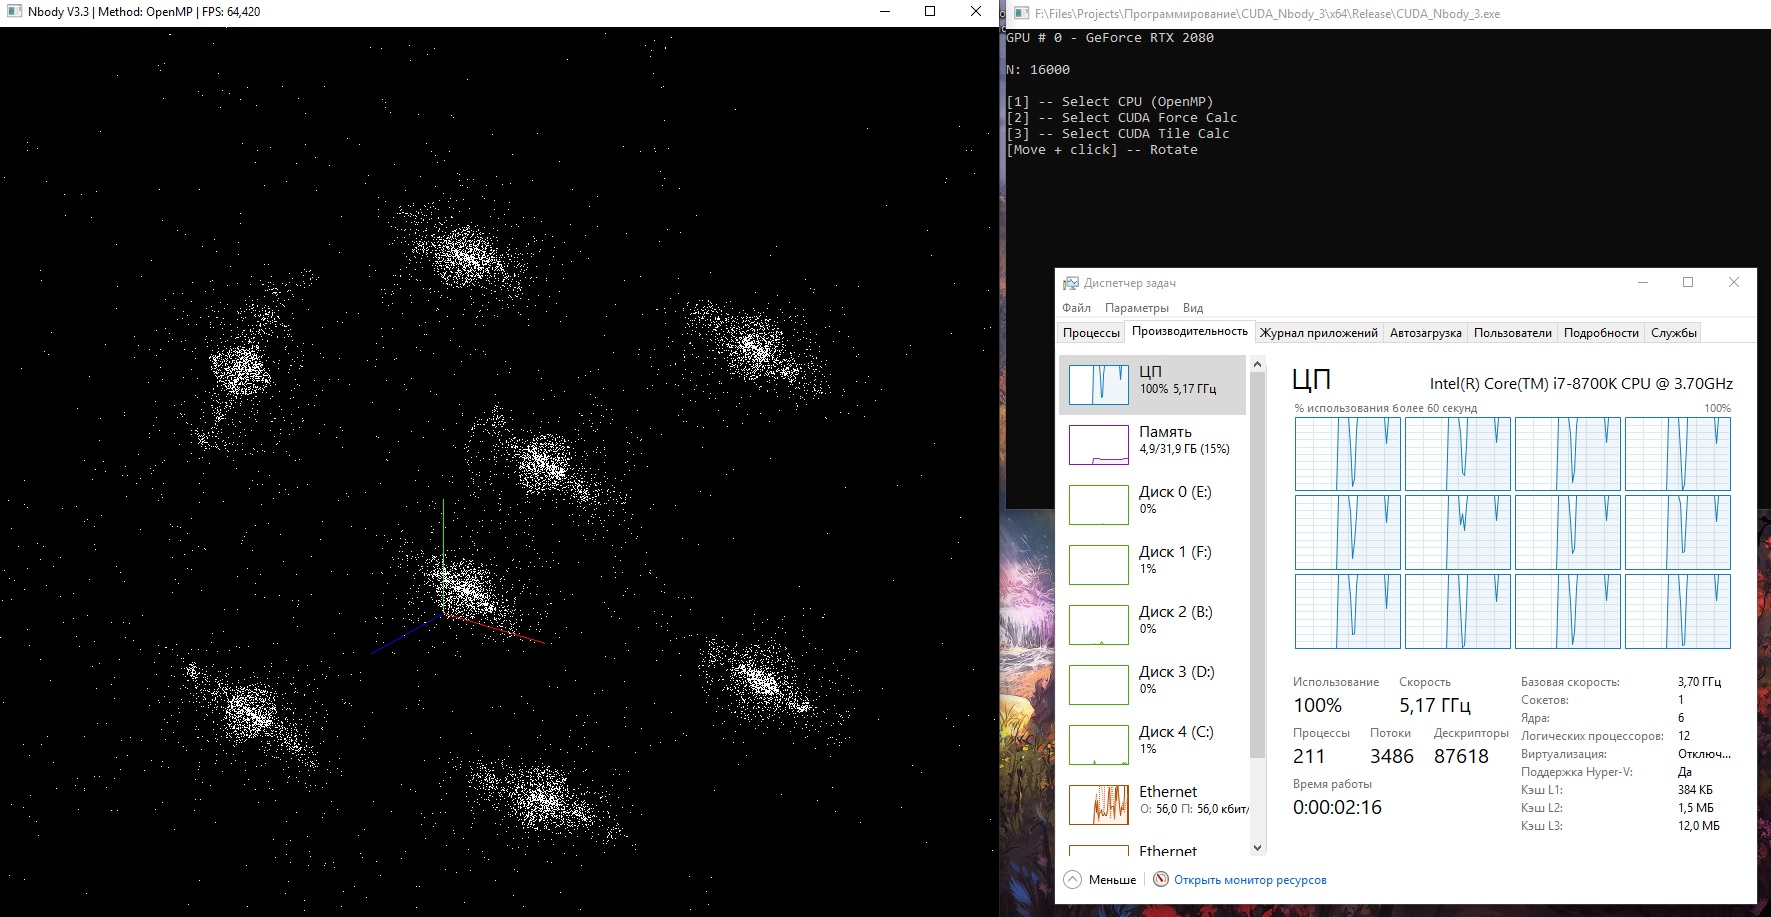Switch to the Журнал приложений tab
1771x917 pixels.
[x=1318, y=333]
